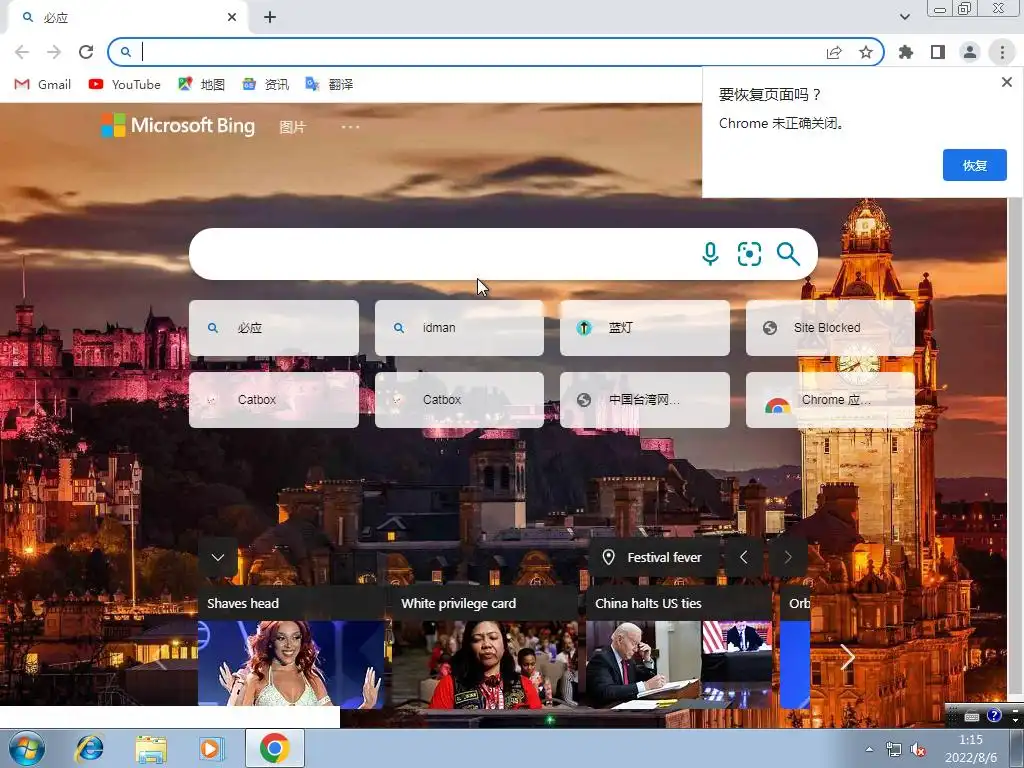Open the 图片 menu item on Bing
The image size is (1024, 768).
pyautogui.click(x=292, y=127)
